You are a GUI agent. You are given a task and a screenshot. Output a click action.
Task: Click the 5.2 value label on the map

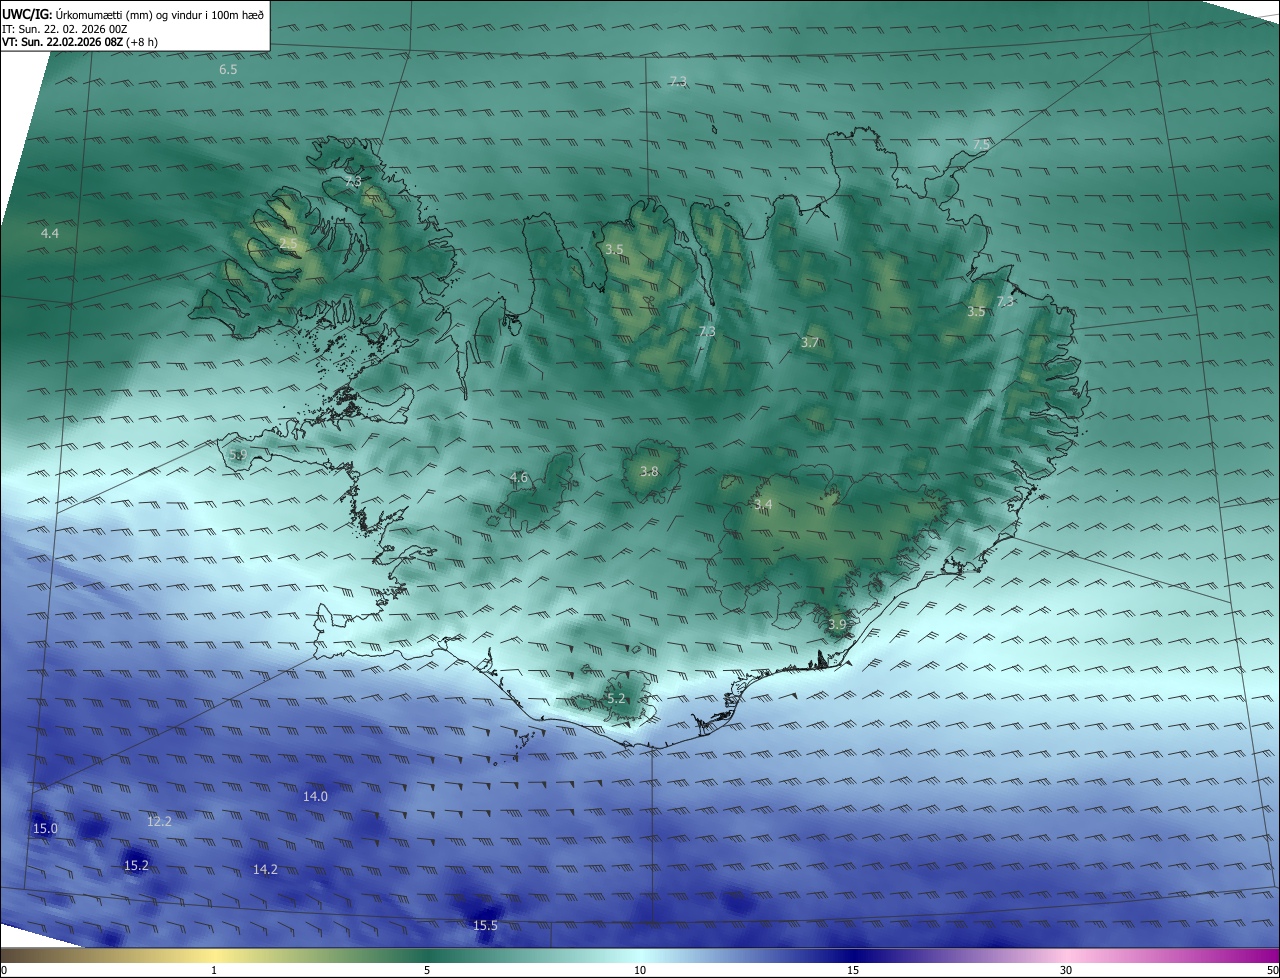616,699
